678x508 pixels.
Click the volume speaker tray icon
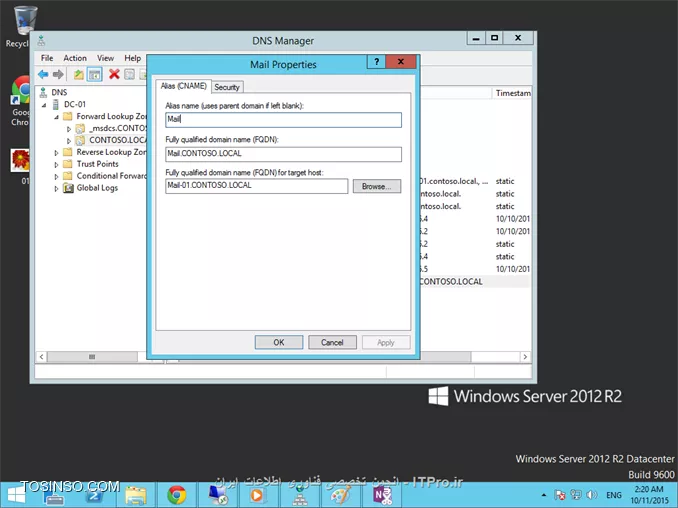coord(592,495)
